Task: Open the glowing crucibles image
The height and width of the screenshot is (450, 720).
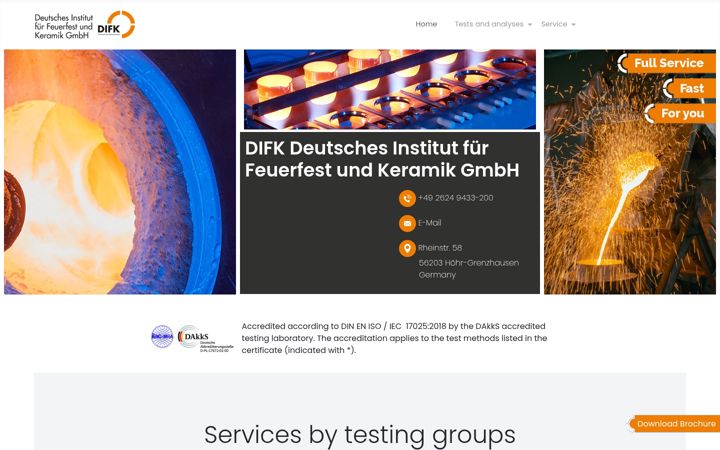Action: [x=390, y=89]
